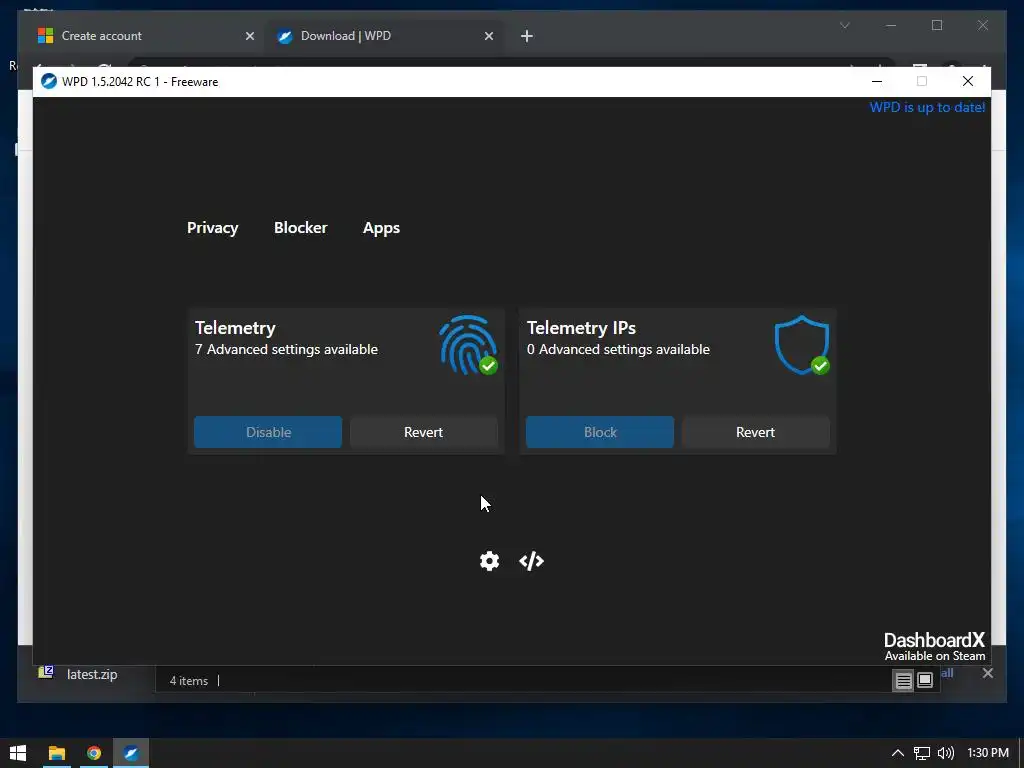Select the Download | WPD browser tab
This screenshot has width=1024, height=768.
pyautogui.click(x=383, y=36)
